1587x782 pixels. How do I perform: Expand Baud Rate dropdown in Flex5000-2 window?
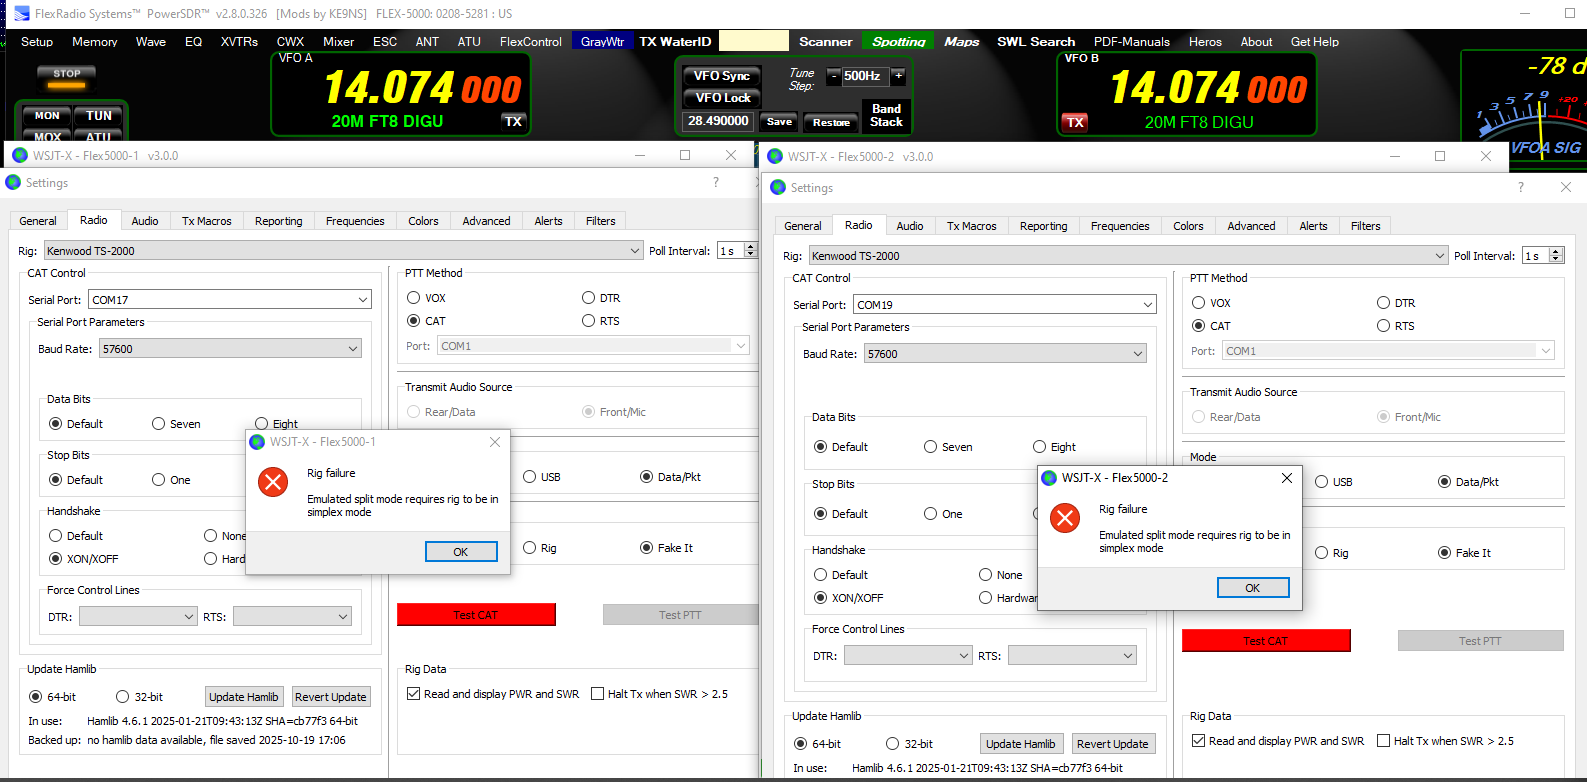click(1005, 354)
